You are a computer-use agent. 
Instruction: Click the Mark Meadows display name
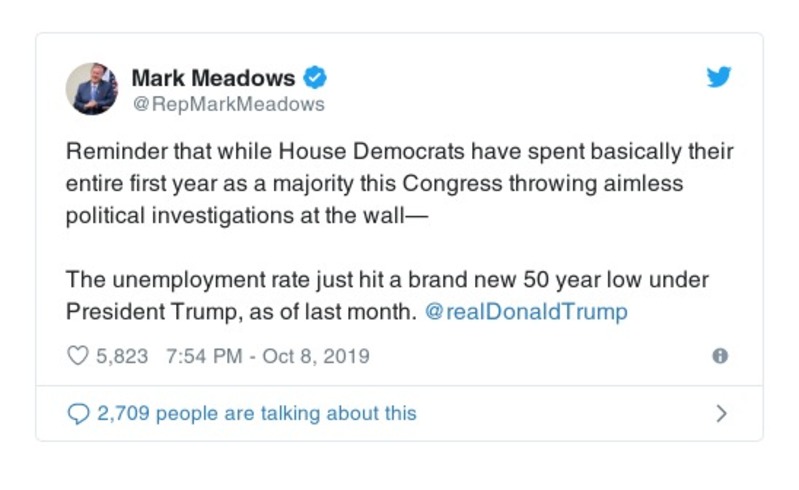(x=213, y=78)
